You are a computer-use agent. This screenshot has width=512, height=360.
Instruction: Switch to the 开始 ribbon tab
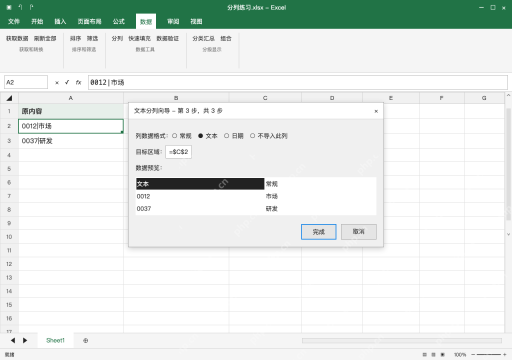pyautogui.click(x=37, y=22)
